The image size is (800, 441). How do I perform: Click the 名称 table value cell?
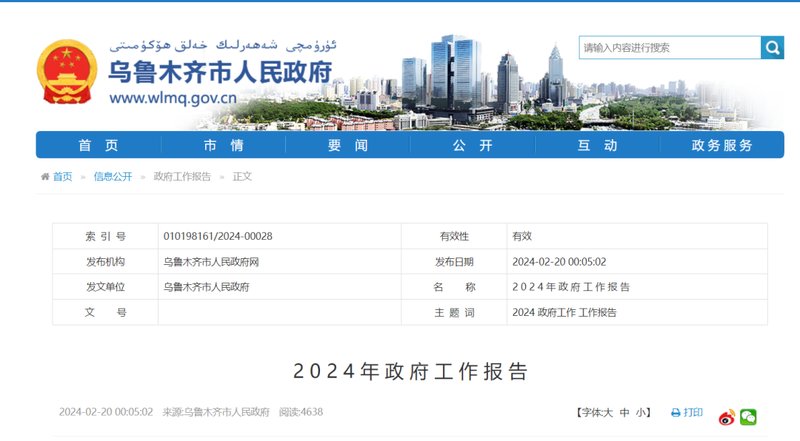click(x=637, y=287)
